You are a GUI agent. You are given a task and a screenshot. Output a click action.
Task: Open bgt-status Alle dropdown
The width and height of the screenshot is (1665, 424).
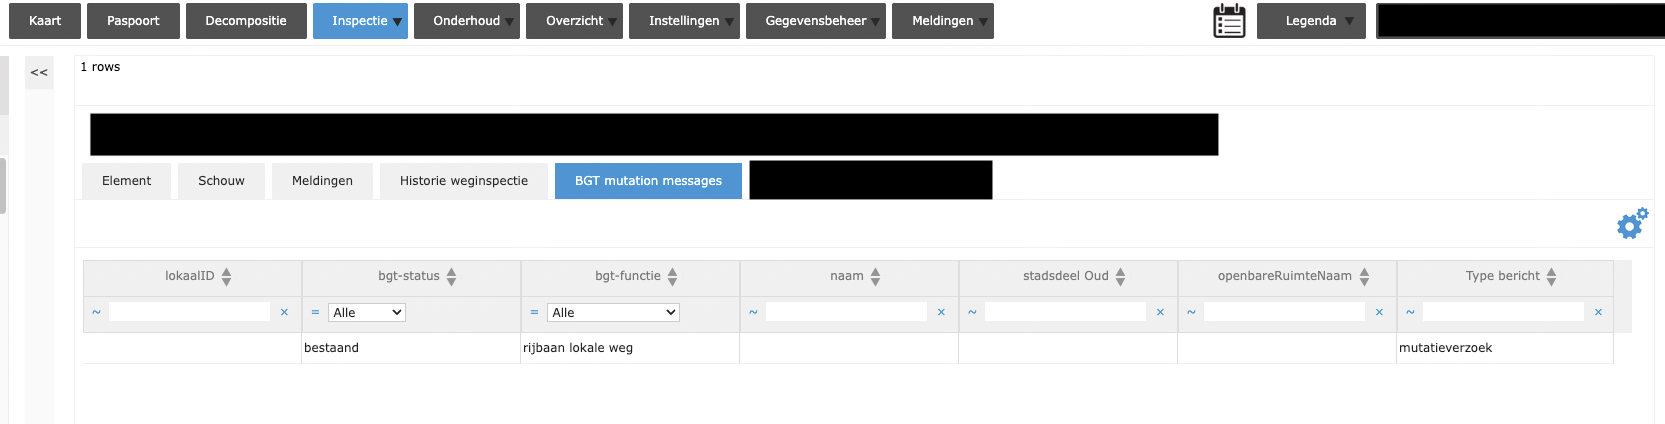tap(367, 313)
